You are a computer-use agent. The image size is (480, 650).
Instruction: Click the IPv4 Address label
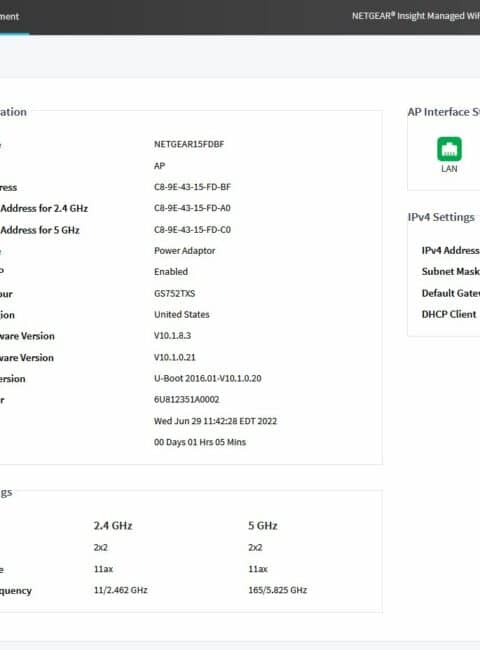pyautogui.click(x=451, y=250)
